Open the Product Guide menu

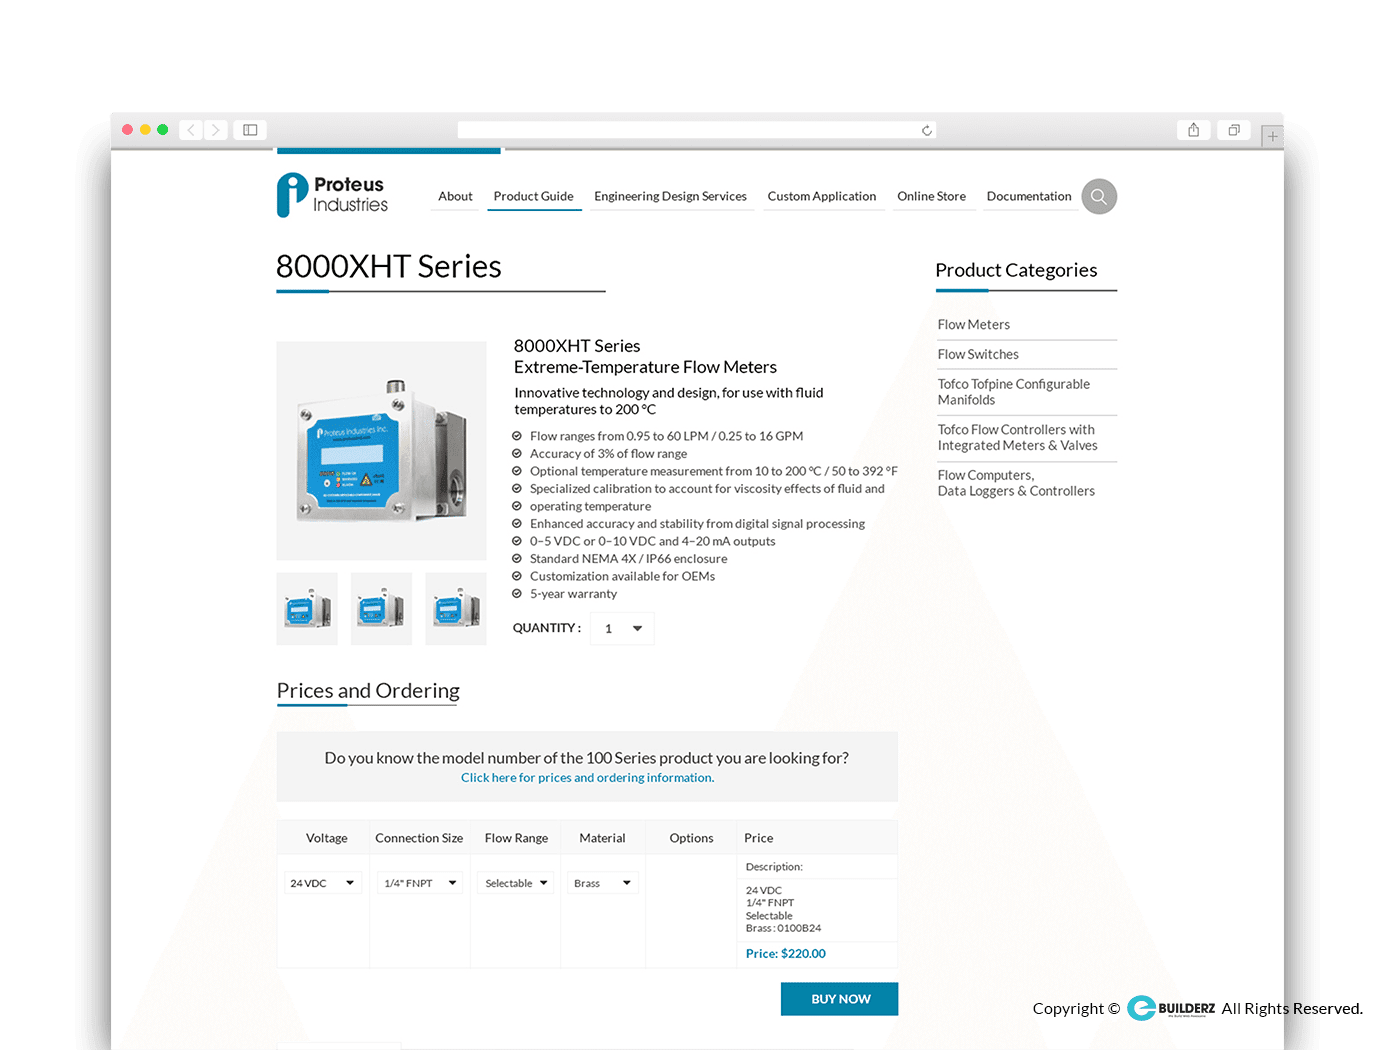point(534,196)
